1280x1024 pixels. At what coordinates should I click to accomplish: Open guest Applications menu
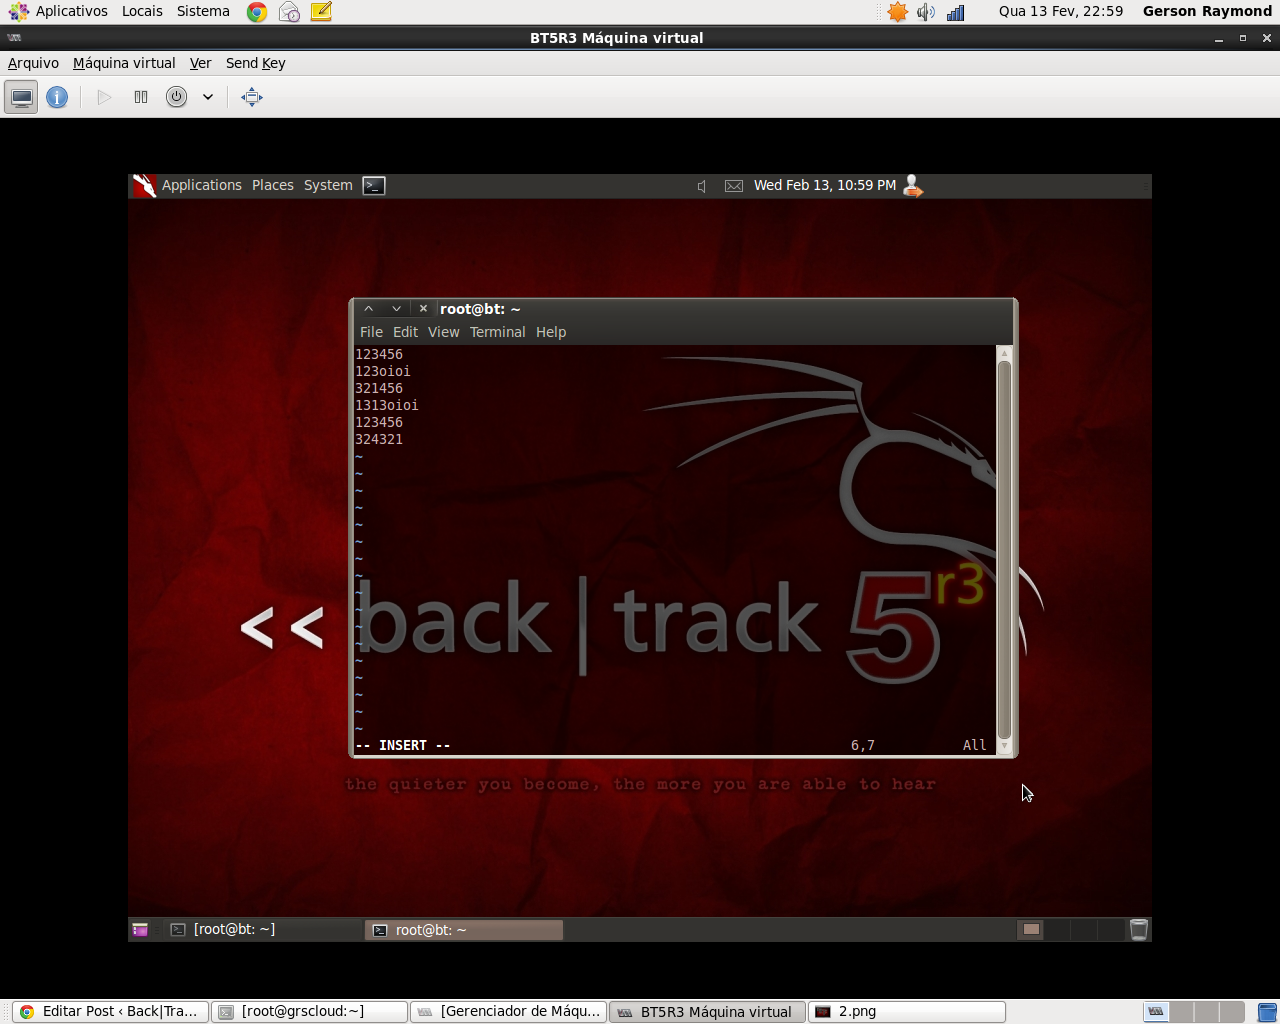tap(201, 185)
